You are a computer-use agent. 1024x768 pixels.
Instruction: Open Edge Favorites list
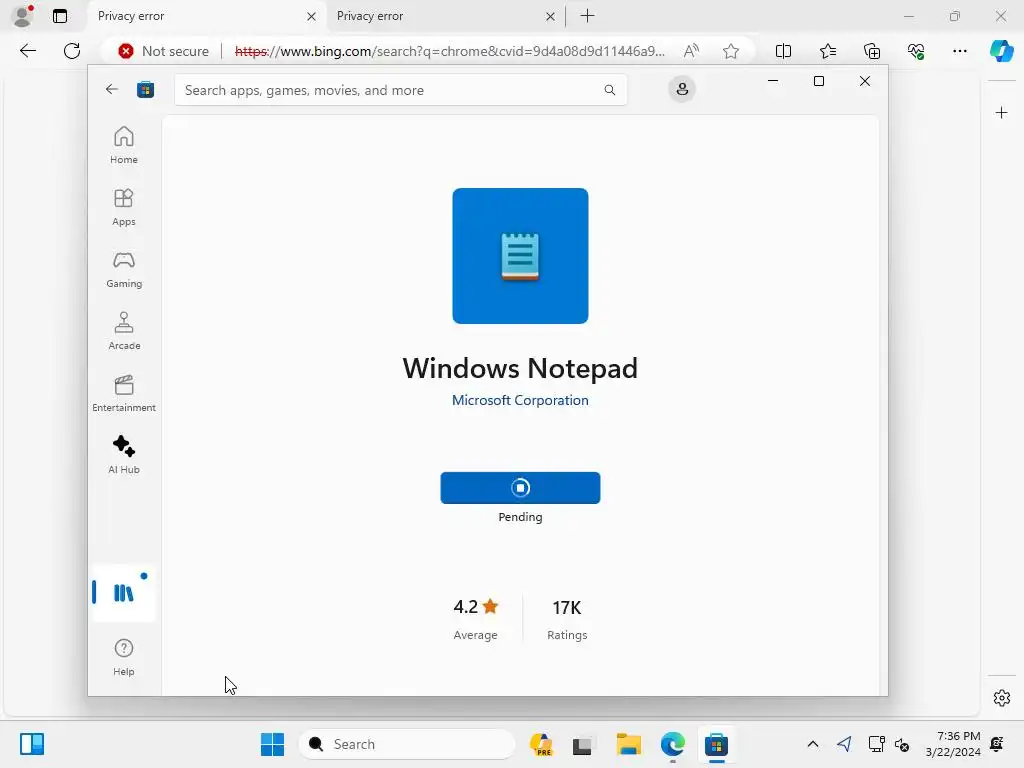click(x=827, y=51)
